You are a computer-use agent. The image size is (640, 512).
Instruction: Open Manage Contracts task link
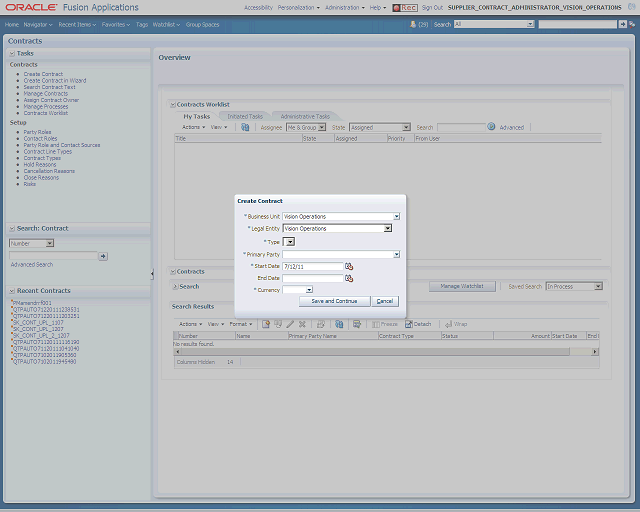(46, 93)
